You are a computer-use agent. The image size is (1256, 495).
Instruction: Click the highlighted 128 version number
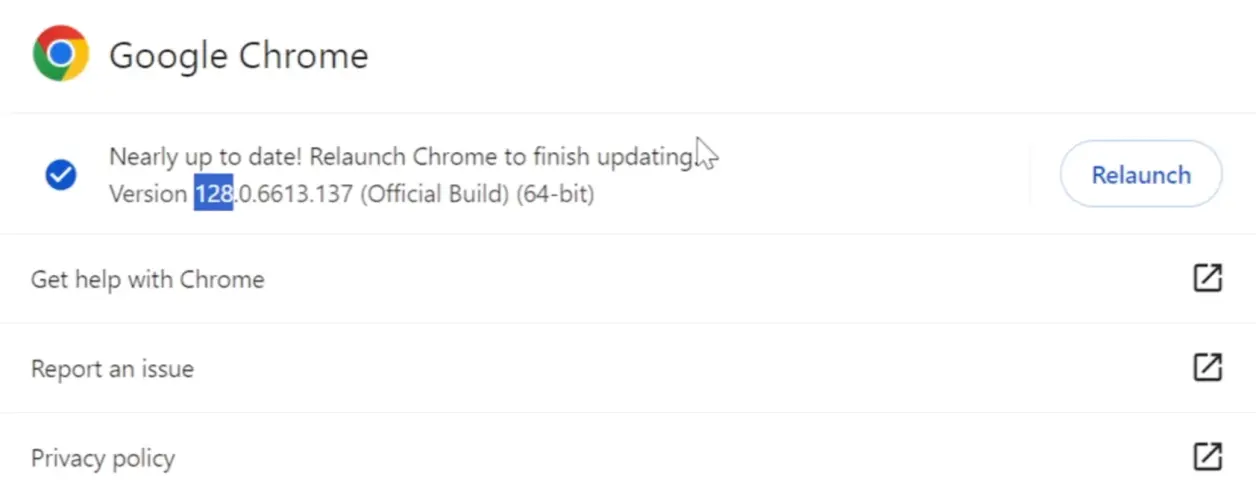tap(213, 193)
